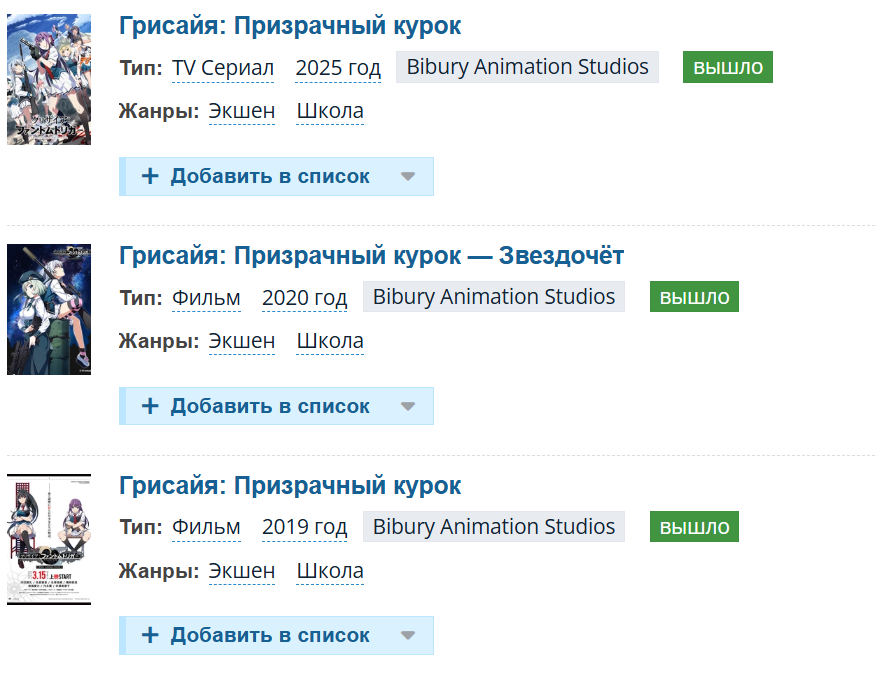Image resolution: width=877 pixels, height=682 pixels.
Task: Open Звездочёт film poster thumbnail
Action: [49, 309]
